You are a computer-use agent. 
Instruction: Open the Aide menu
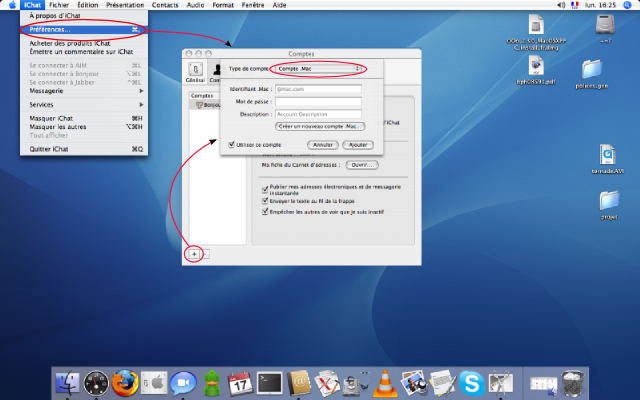click(x=279, y=5)
